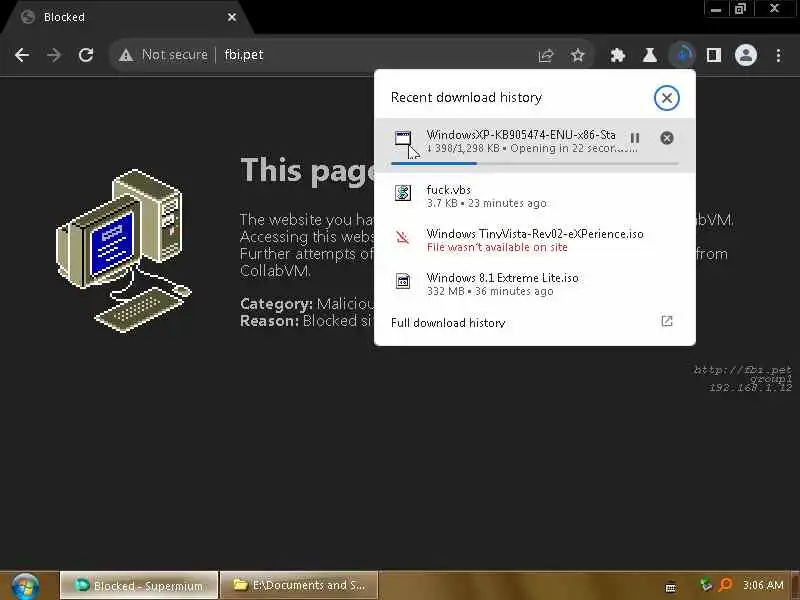The height and width of the screenshot is (600, 800).
Task: Open the three-dot browser menu
Action: (778, 56)
